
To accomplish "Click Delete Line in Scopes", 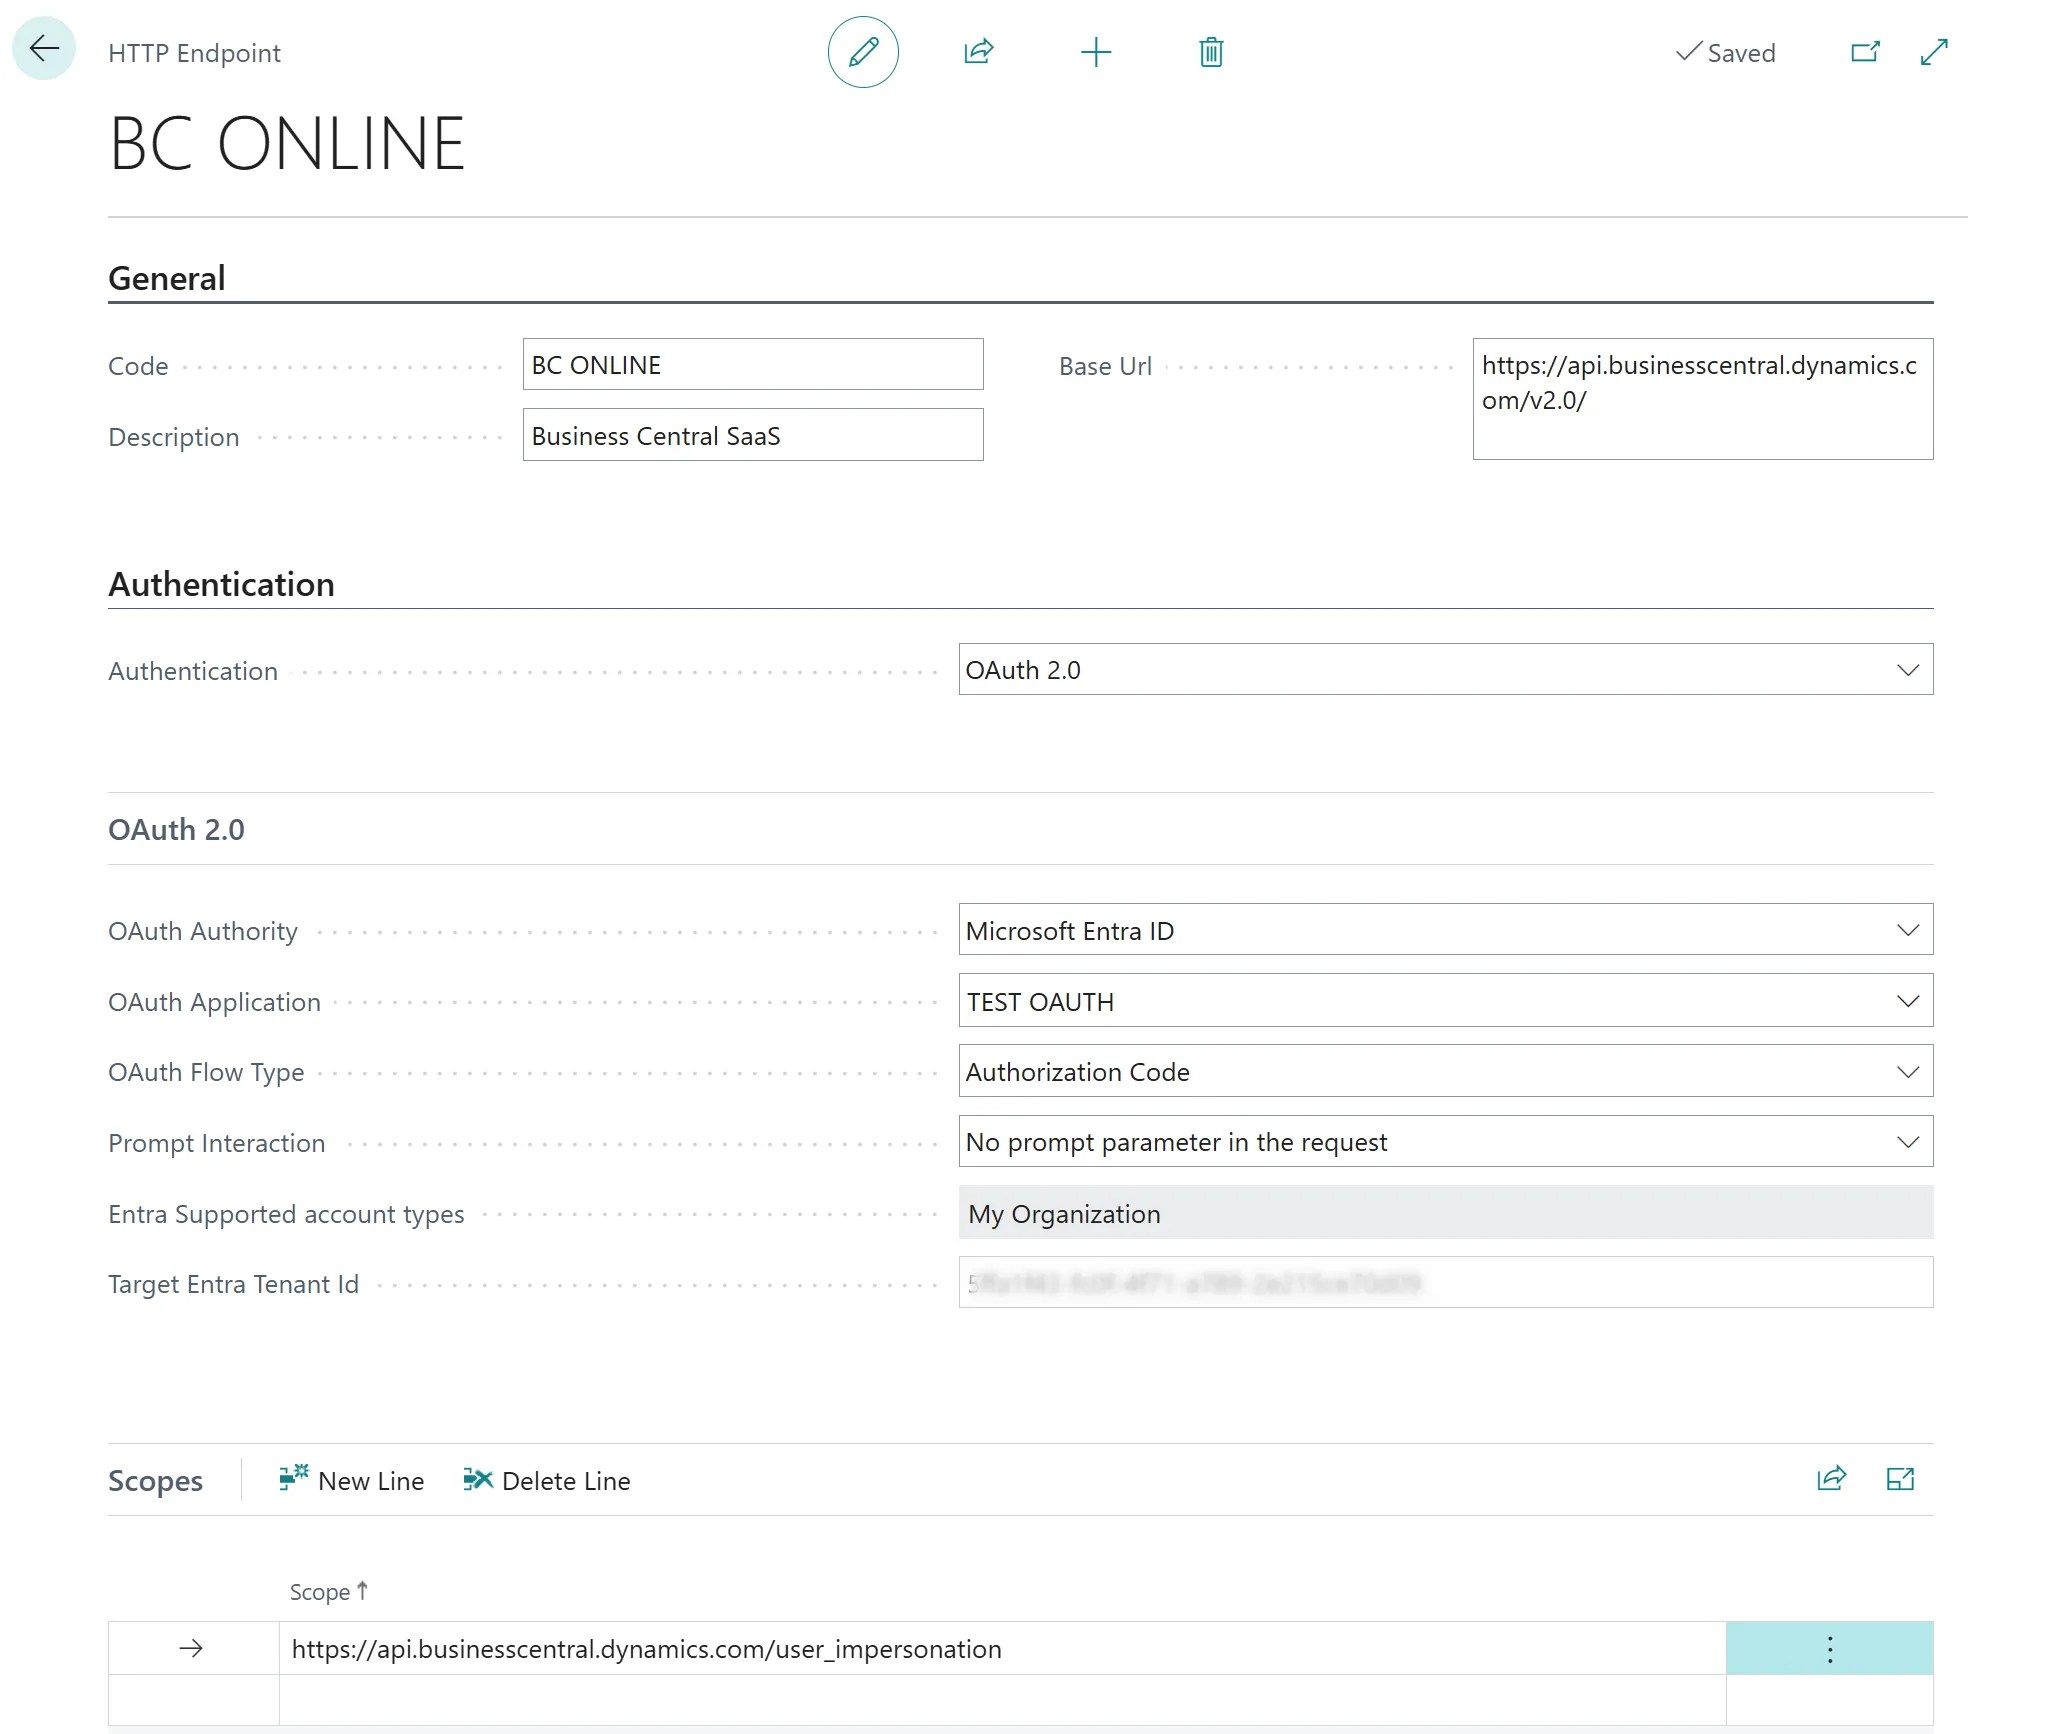I will tap(546, 1480).
